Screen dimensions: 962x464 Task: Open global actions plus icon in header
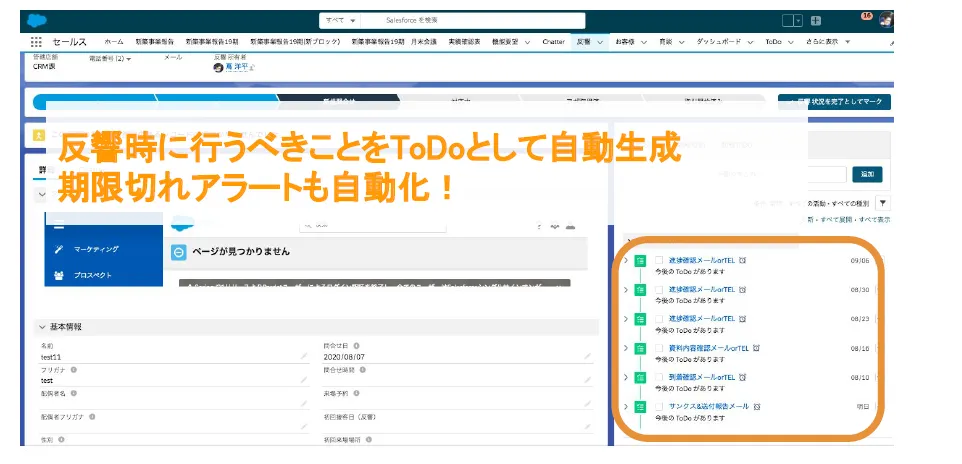815,21
